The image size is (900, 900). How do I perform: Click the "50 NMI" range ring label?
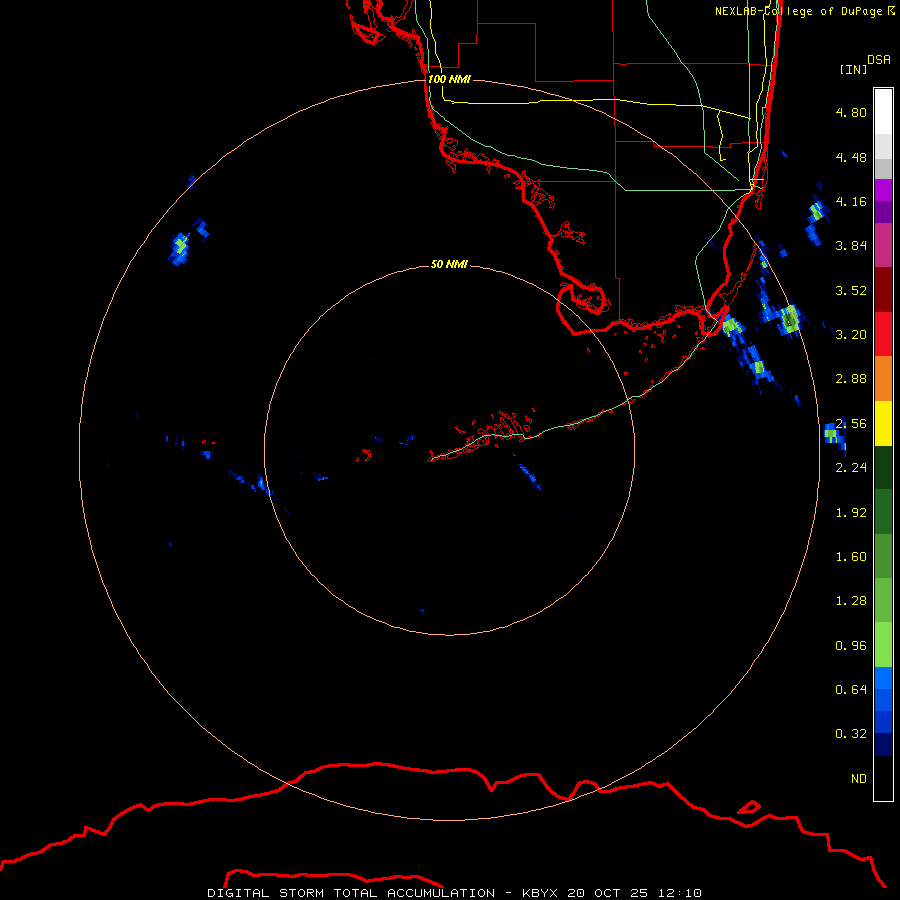pos(449,264)
